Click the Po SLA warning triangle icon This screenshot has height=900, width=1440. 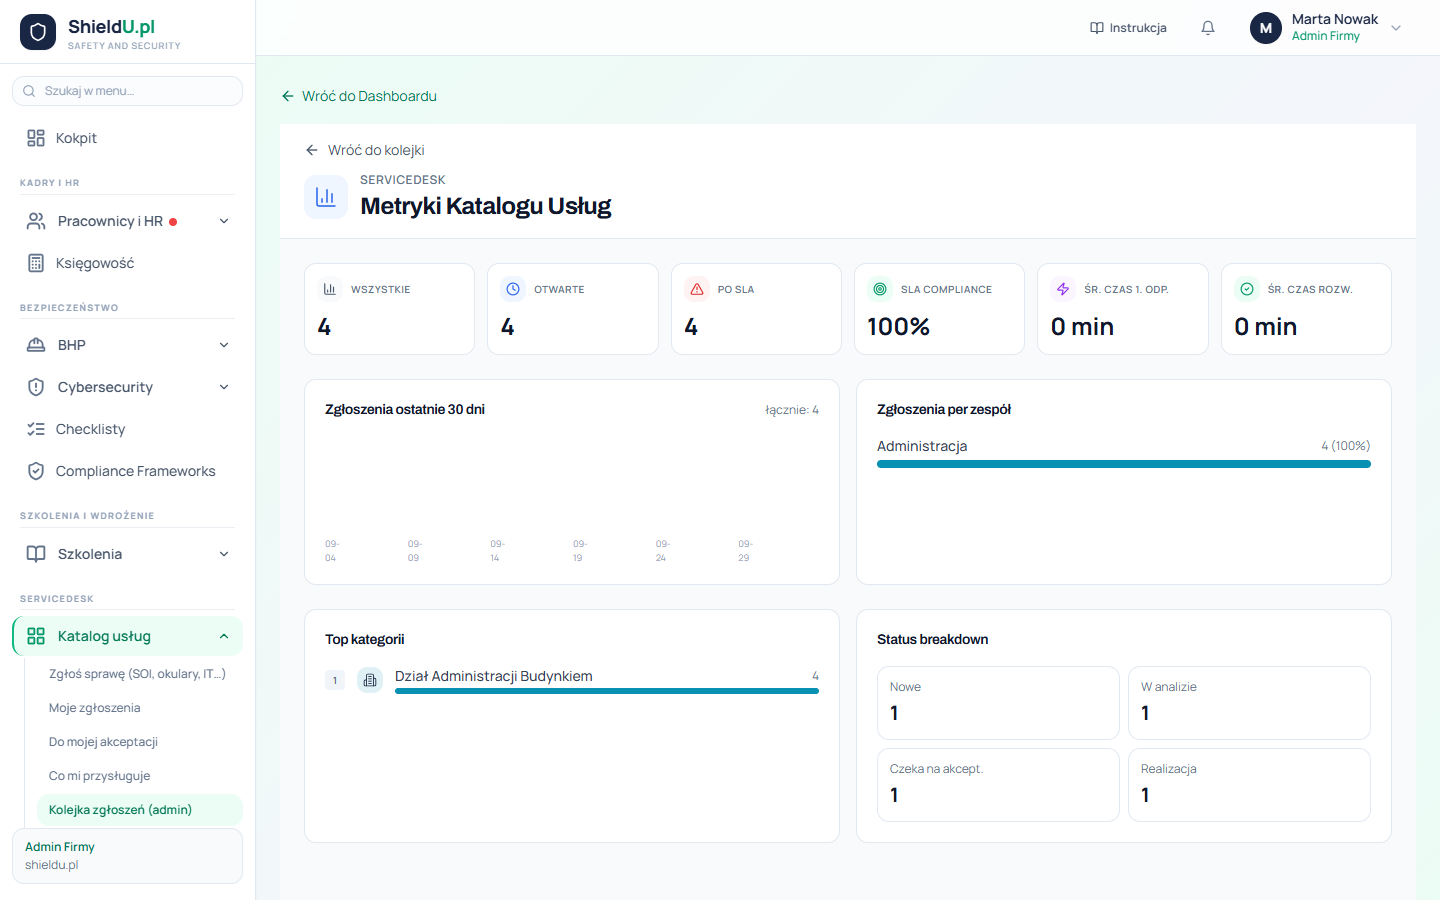point(697,289)
